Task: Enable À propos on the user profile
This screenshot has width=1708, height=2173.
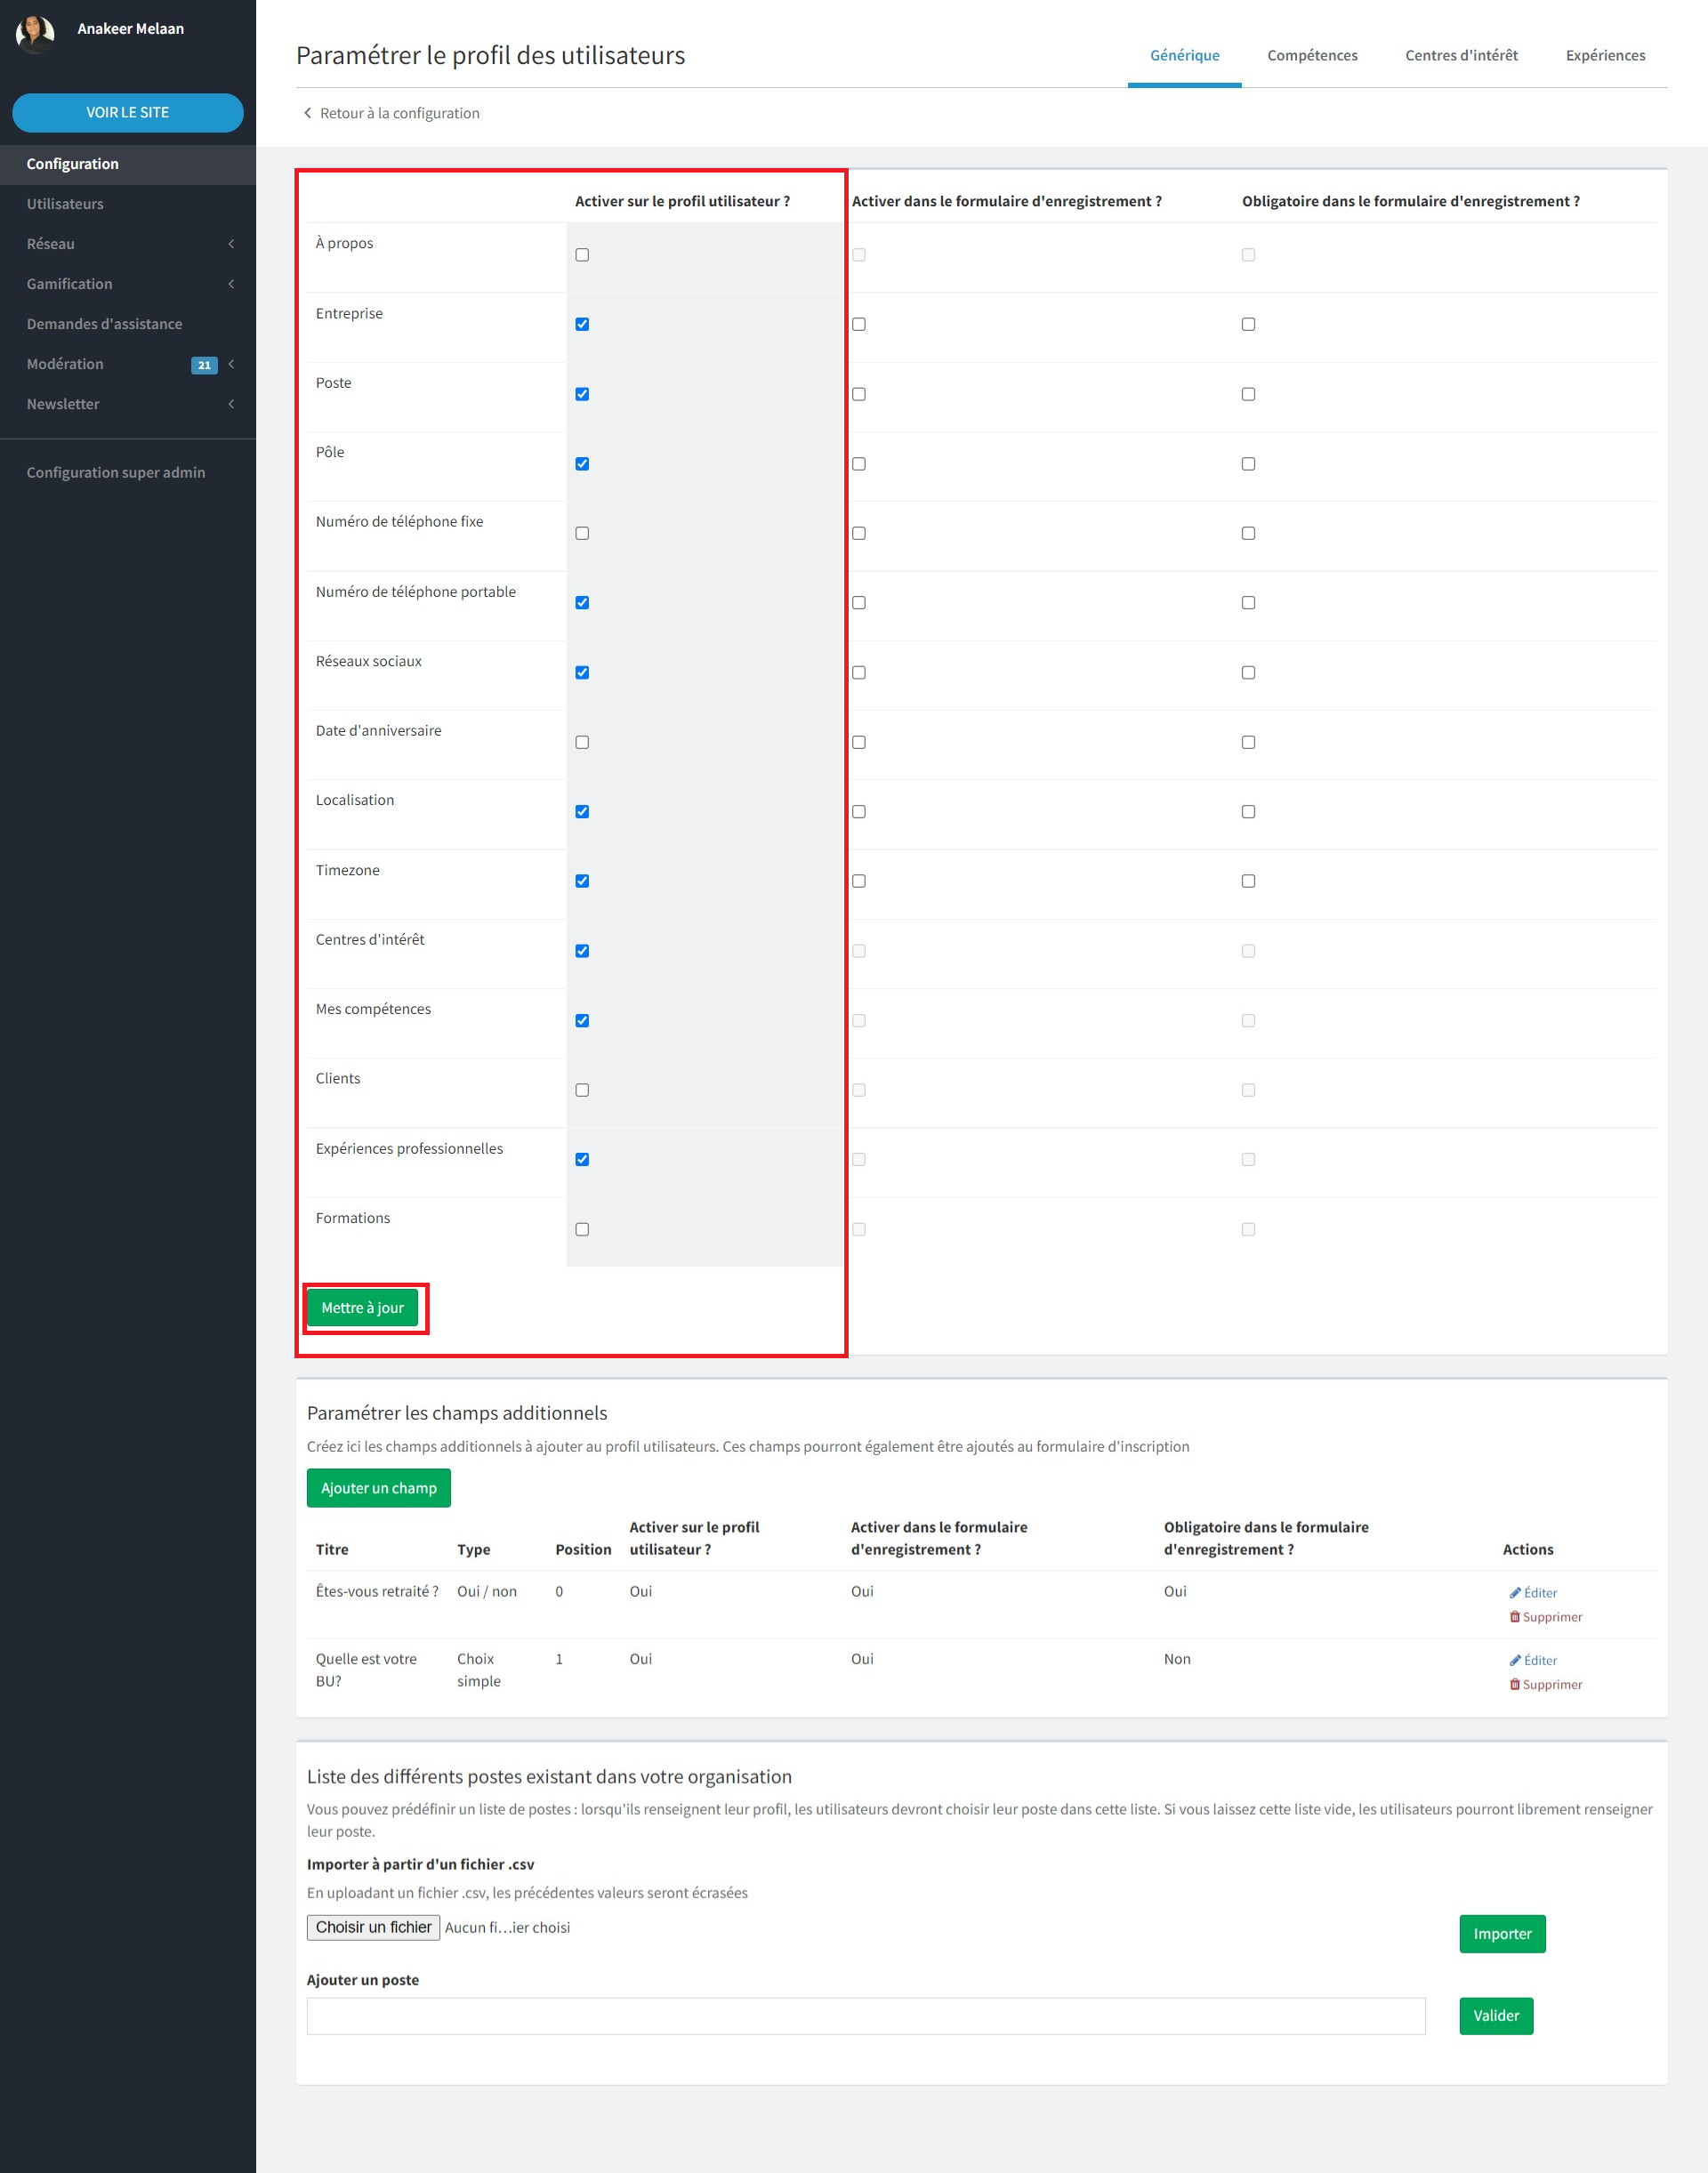Action: tap(582, 255)
